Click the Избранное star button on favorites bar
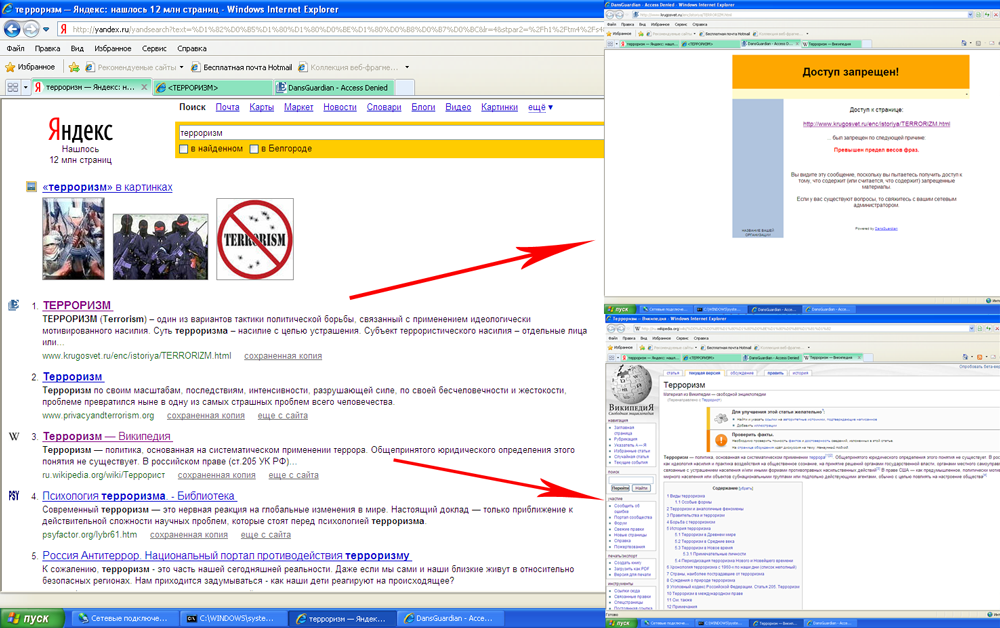 point(30,67)
